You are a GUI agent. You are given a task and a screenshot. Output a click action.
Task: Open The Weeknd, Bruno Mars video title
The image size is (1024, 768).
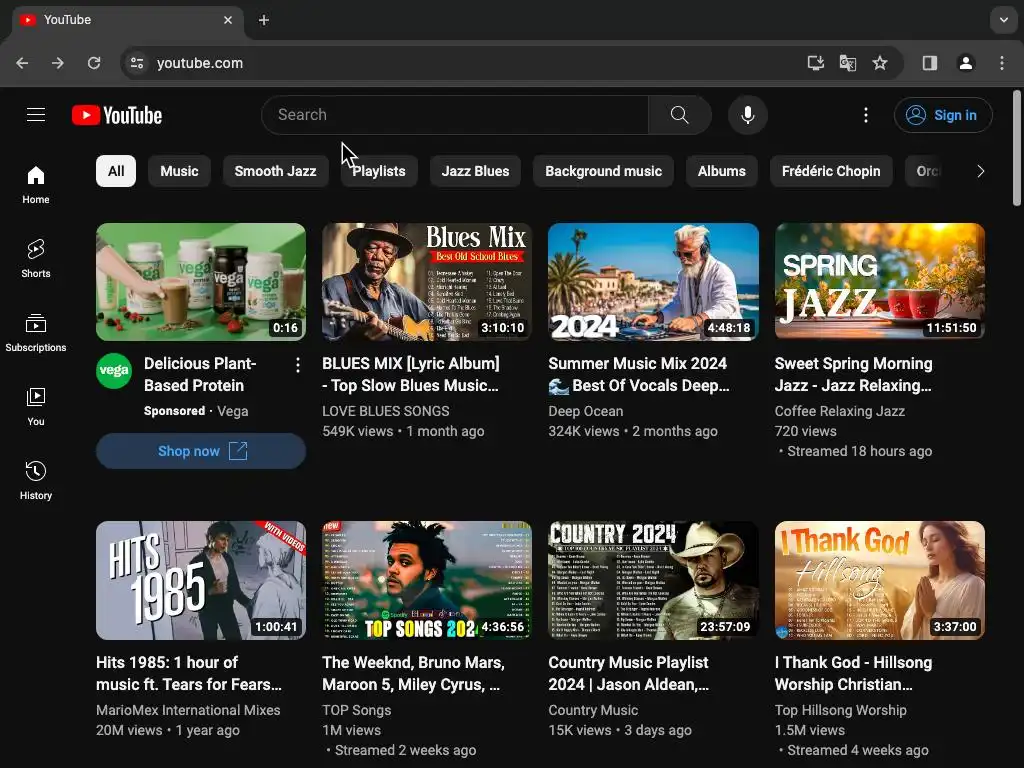pos(413,673)
